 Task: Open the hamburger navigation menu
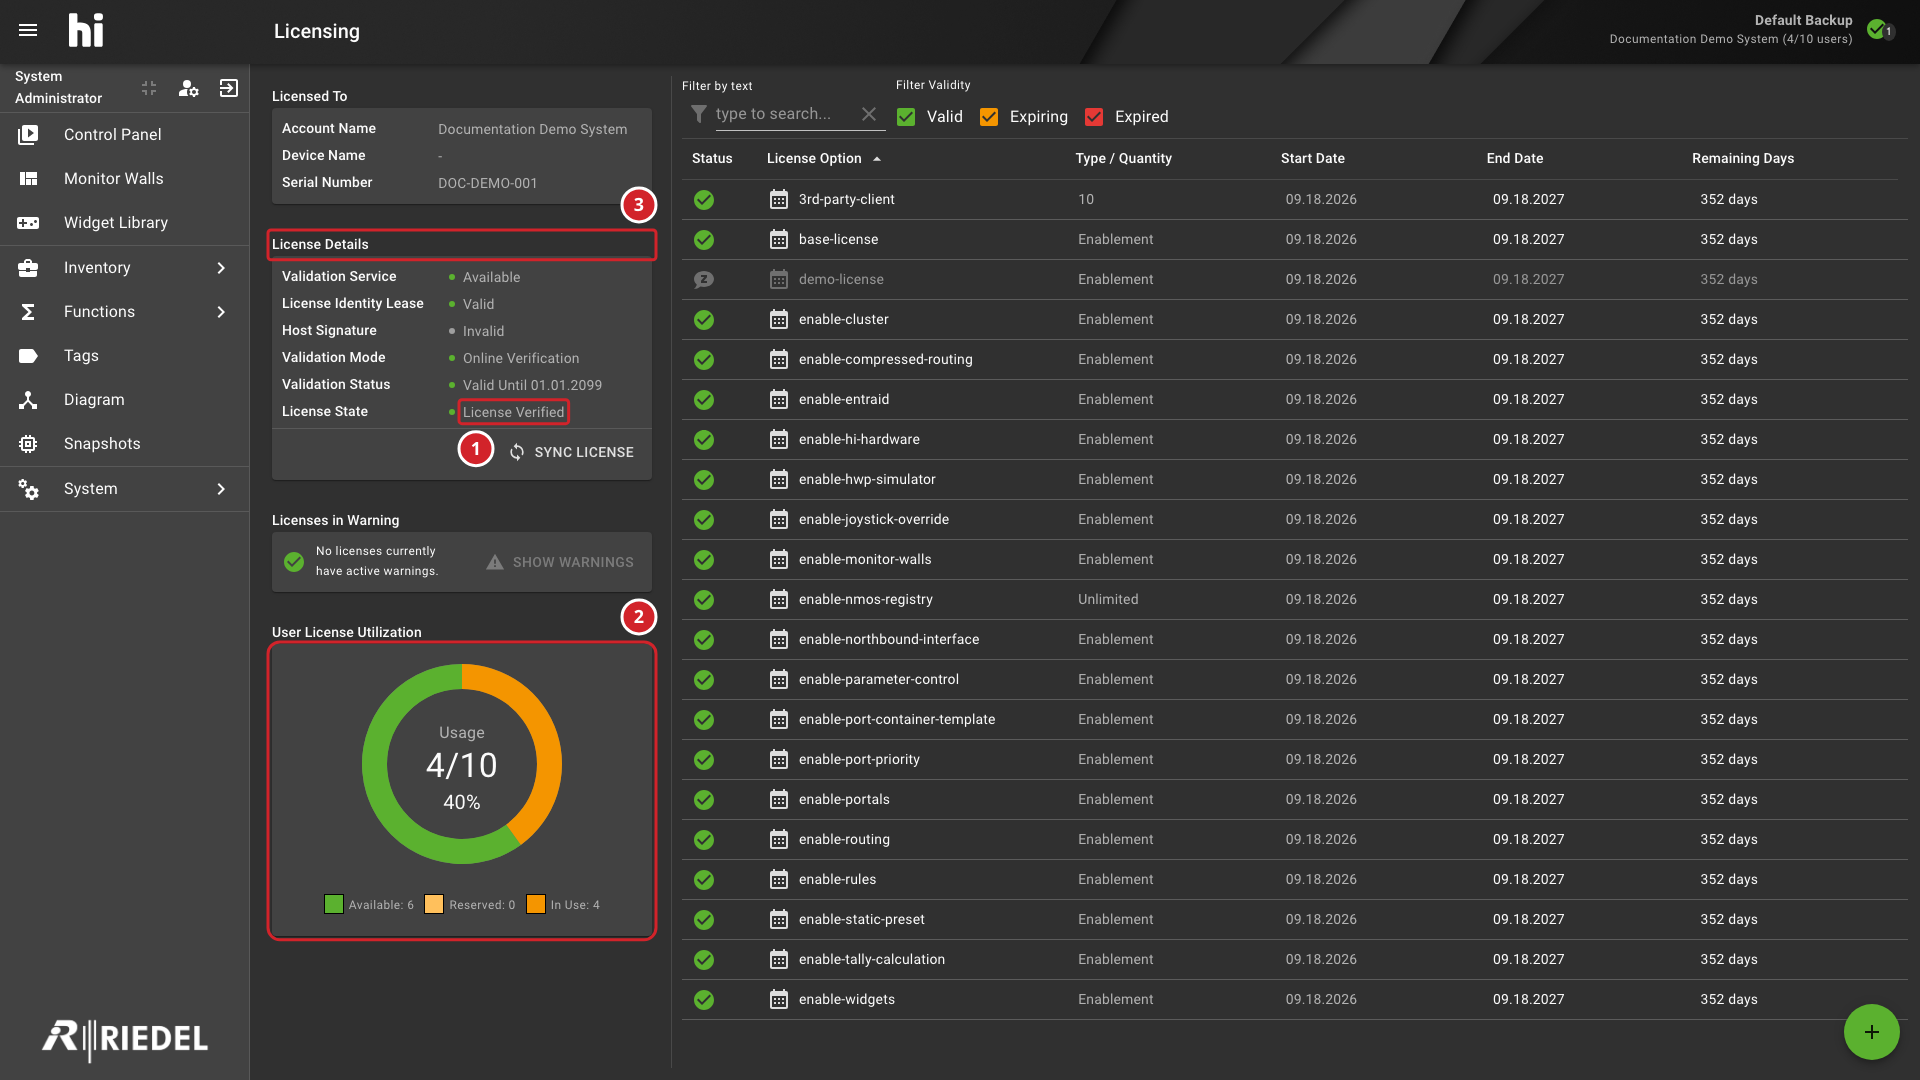pyautogui.click(x=28, y=30)
